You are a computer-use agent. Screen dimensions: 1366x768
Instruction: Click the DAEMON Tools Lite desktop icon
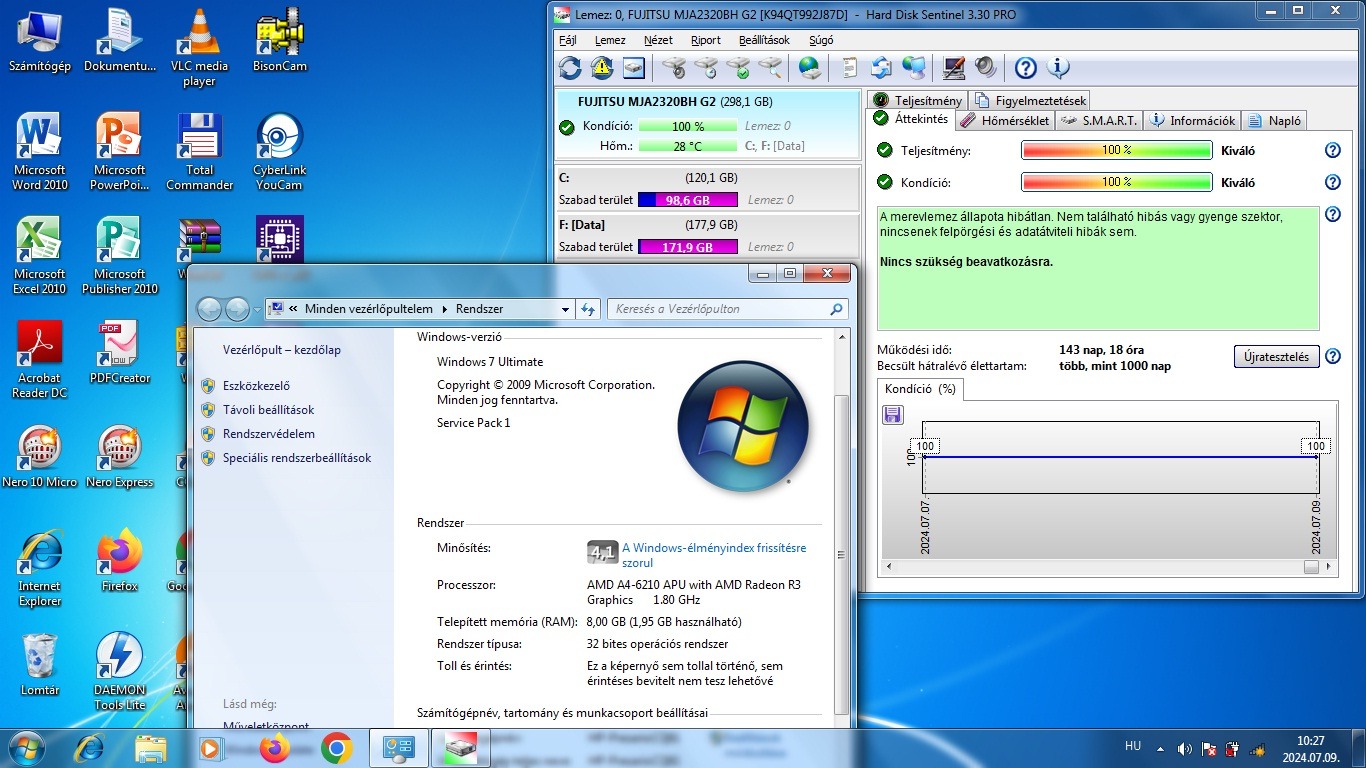click(x=120, y=671)
